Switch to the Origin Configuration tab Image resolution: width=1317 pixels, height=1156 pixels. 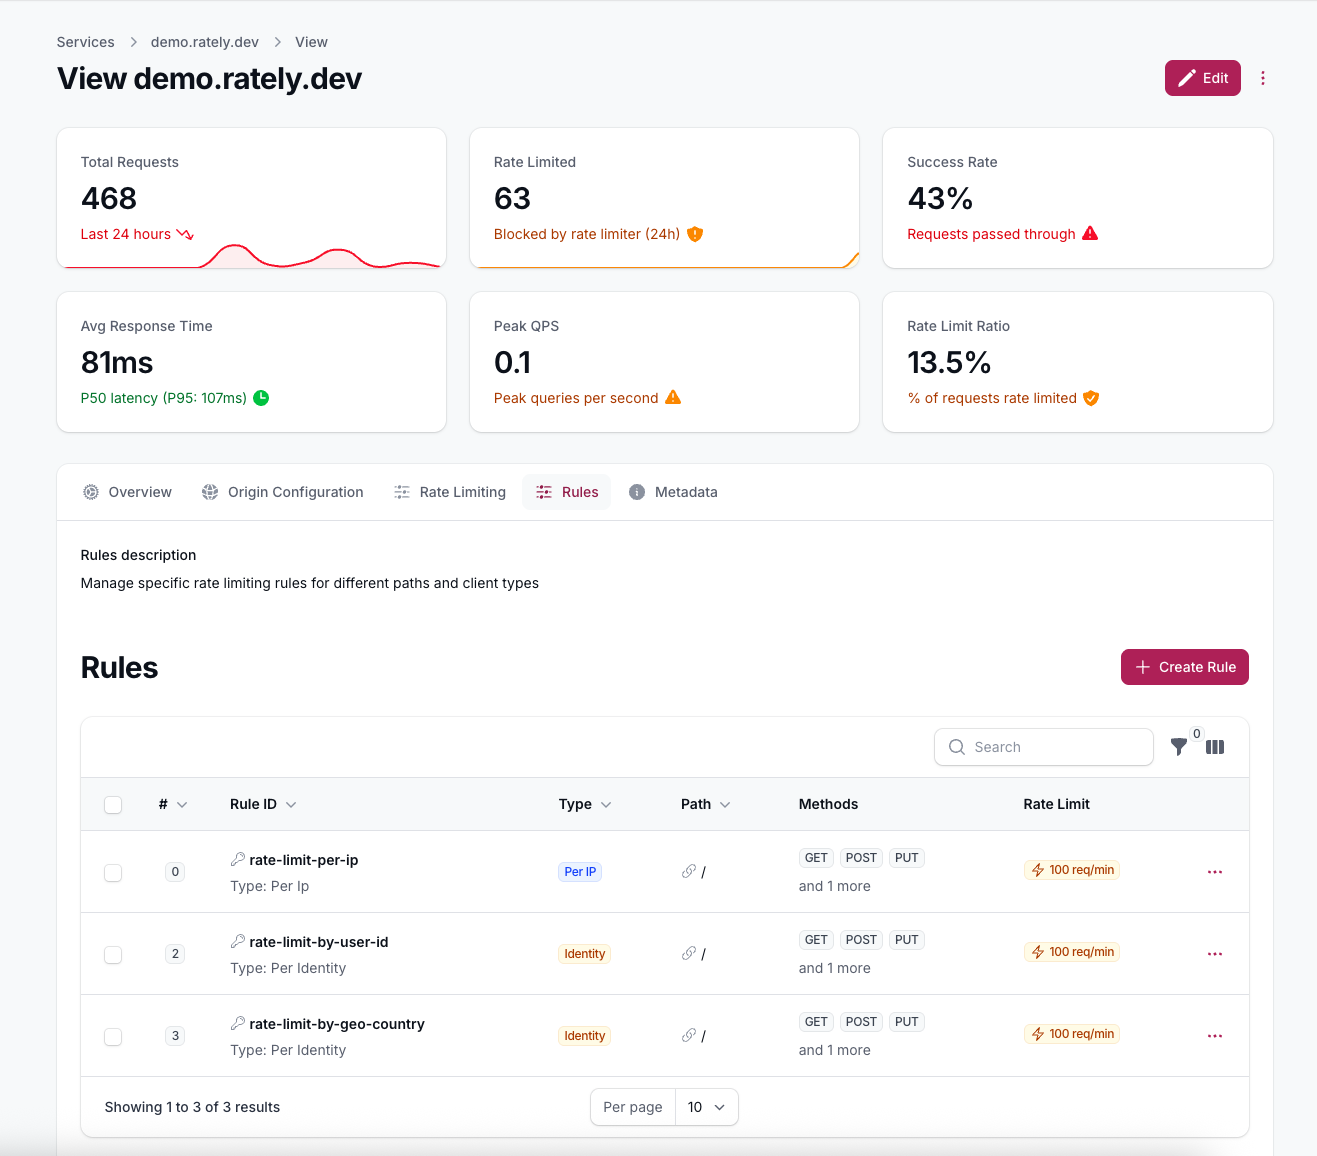282,492
